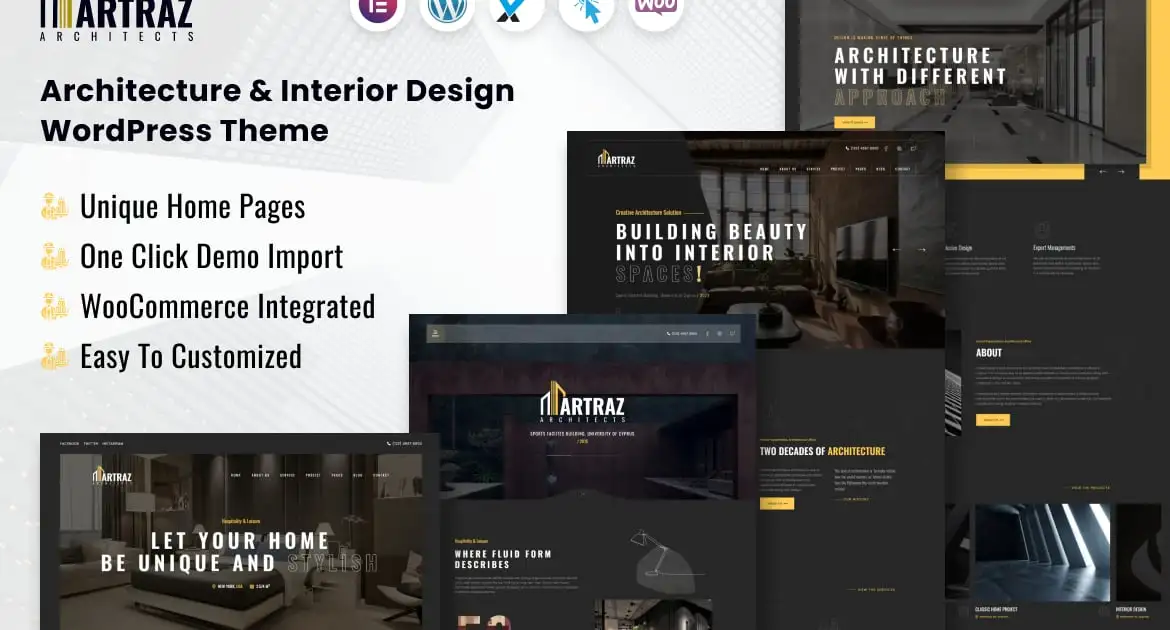1170x630 pixels.
Task: Click the previous slide arrow in Building Beauty mockup
Action: point(896,250)
